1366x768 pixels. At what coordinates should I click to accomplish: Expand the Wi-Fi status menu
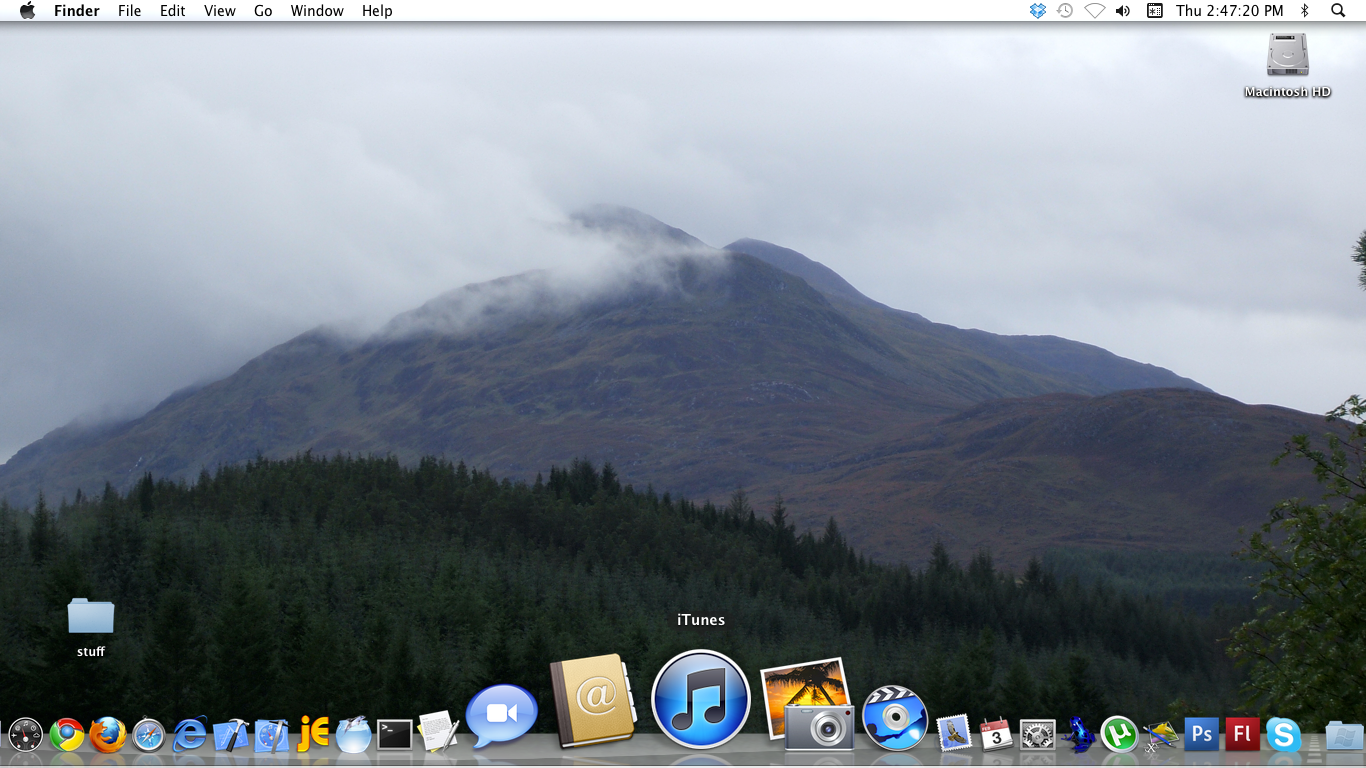(x=1094, y=11)
